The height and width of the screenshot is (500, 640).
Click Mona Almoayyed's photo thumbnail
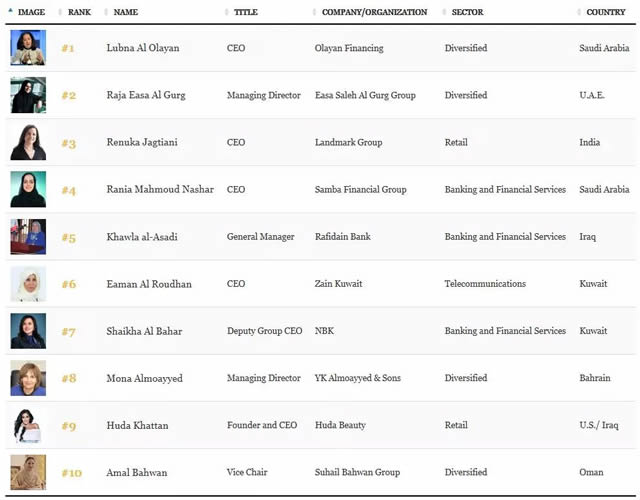(x=28, y=378)
